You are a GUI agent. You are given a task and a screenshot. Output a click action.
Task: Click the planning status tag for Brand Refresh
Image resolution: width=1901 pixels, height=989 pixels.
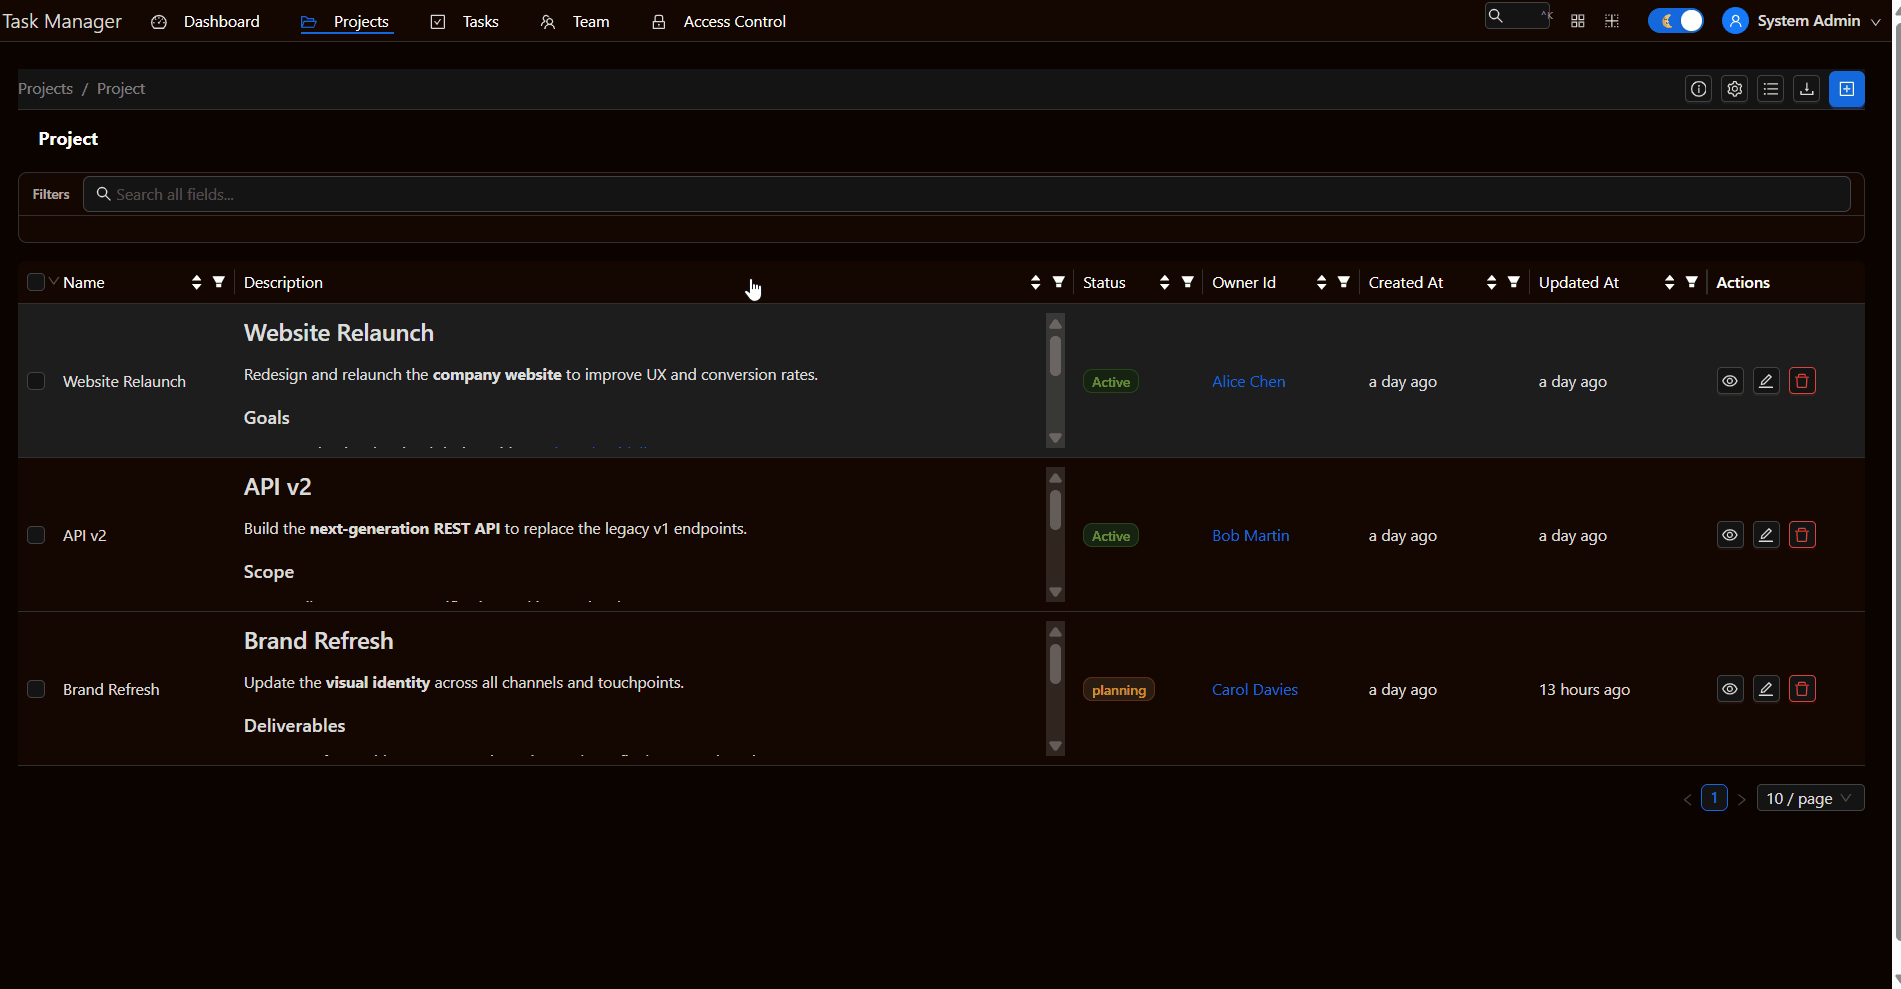click(x=1118, y=690)
